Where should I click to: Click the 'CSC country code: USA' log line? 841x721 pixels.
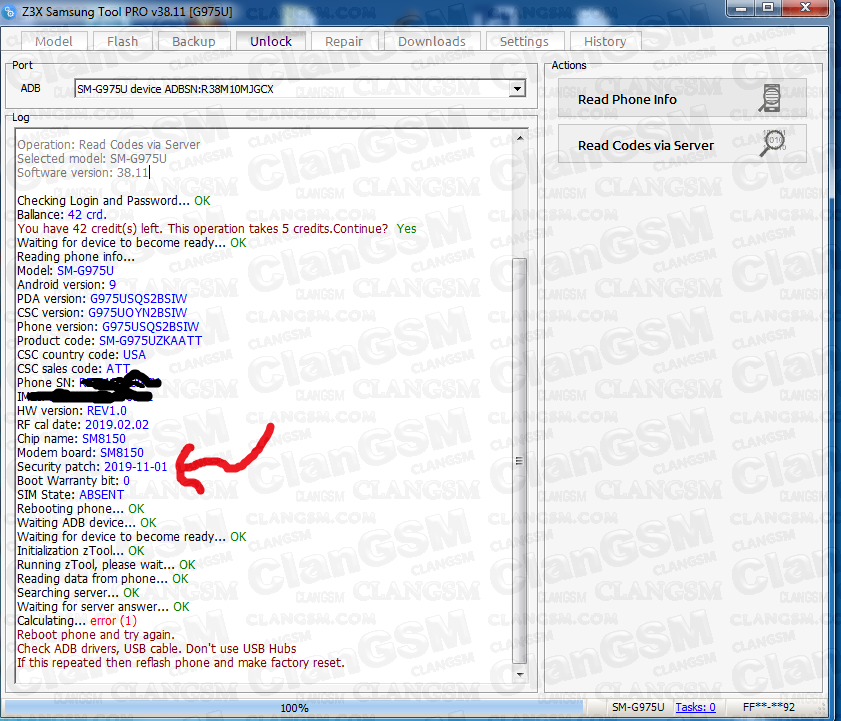click(x=82, y=355)
